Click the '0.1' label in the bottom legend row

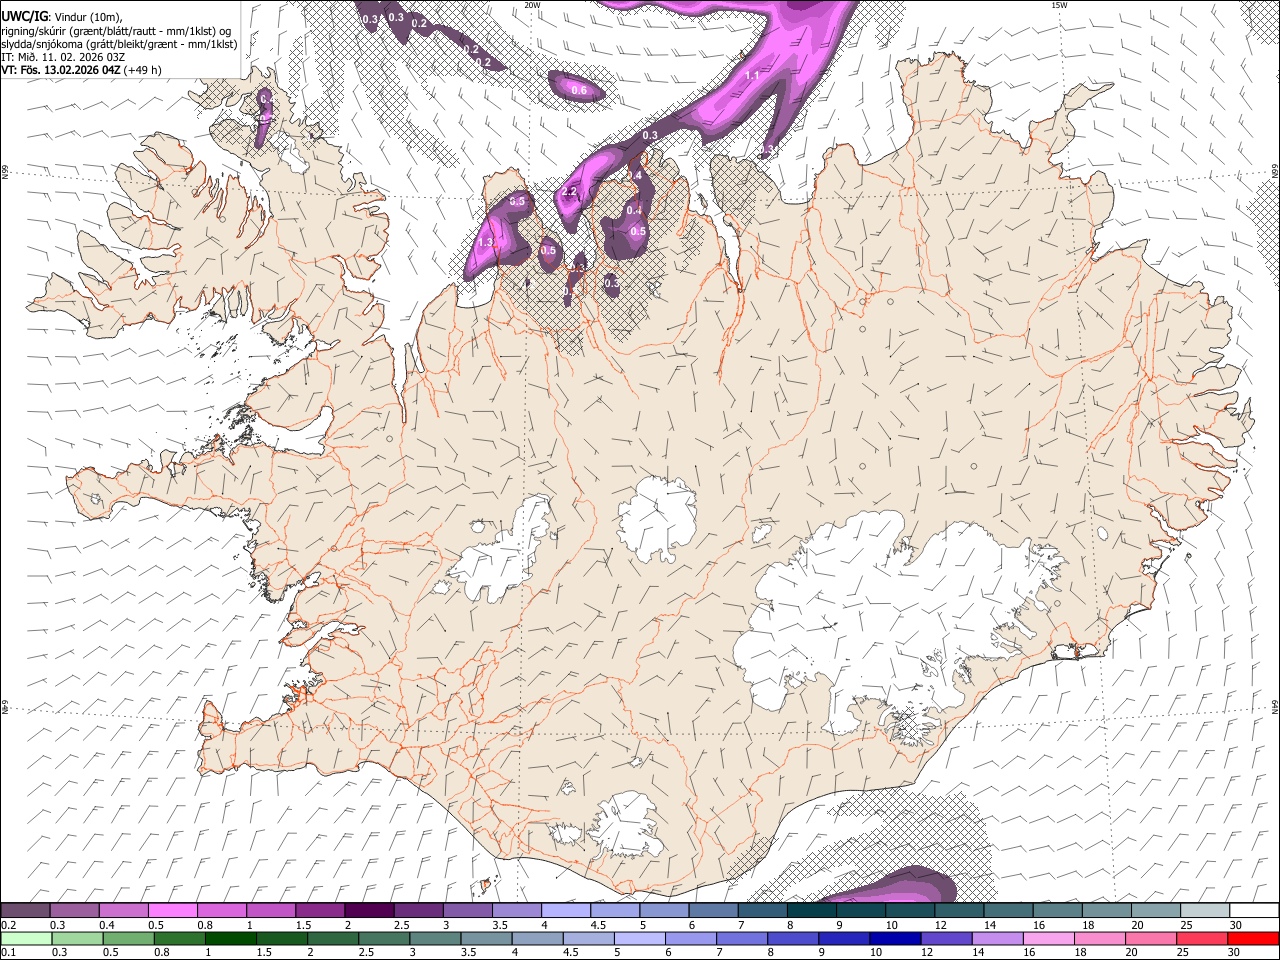pyautogui.click(x=9, y=953)
